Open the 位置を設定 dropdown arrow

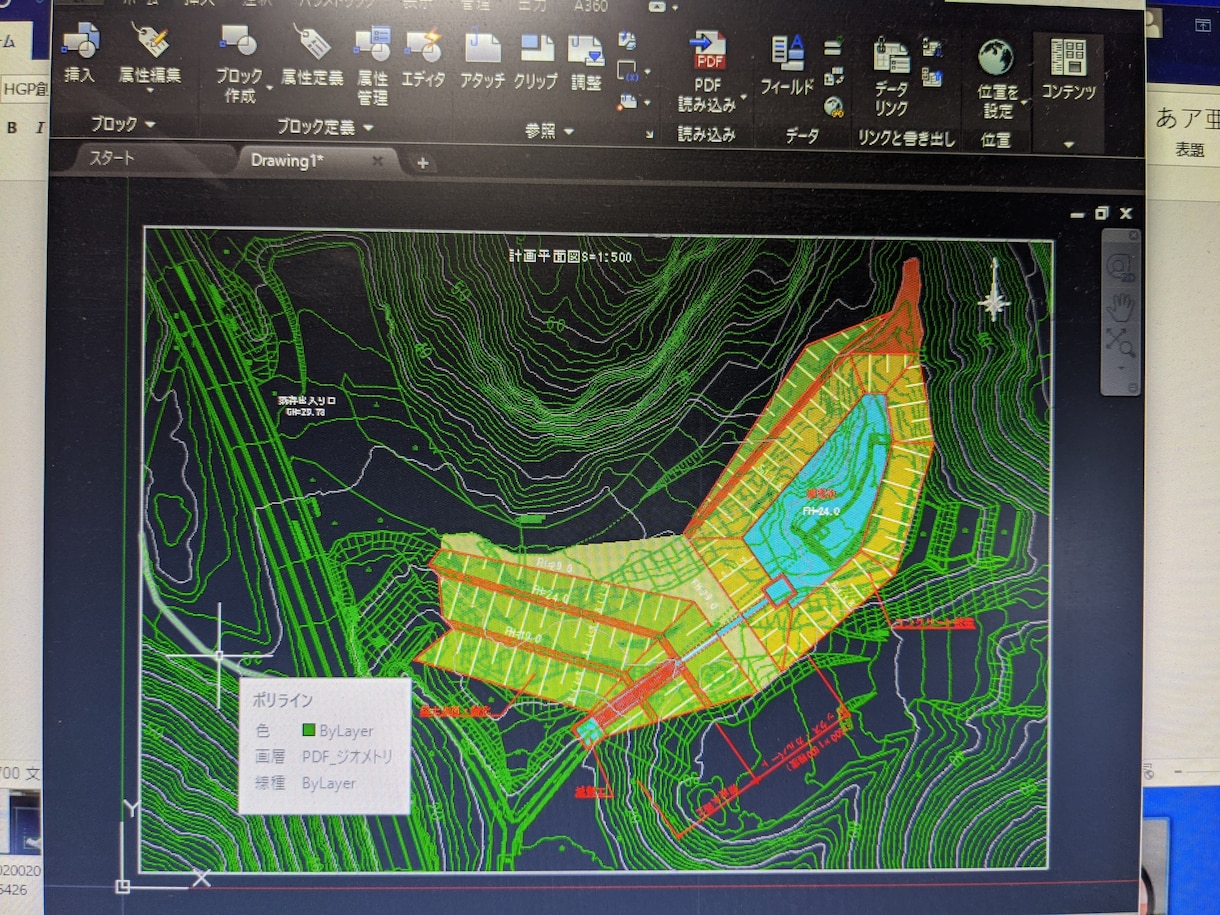coord(1024,101)
